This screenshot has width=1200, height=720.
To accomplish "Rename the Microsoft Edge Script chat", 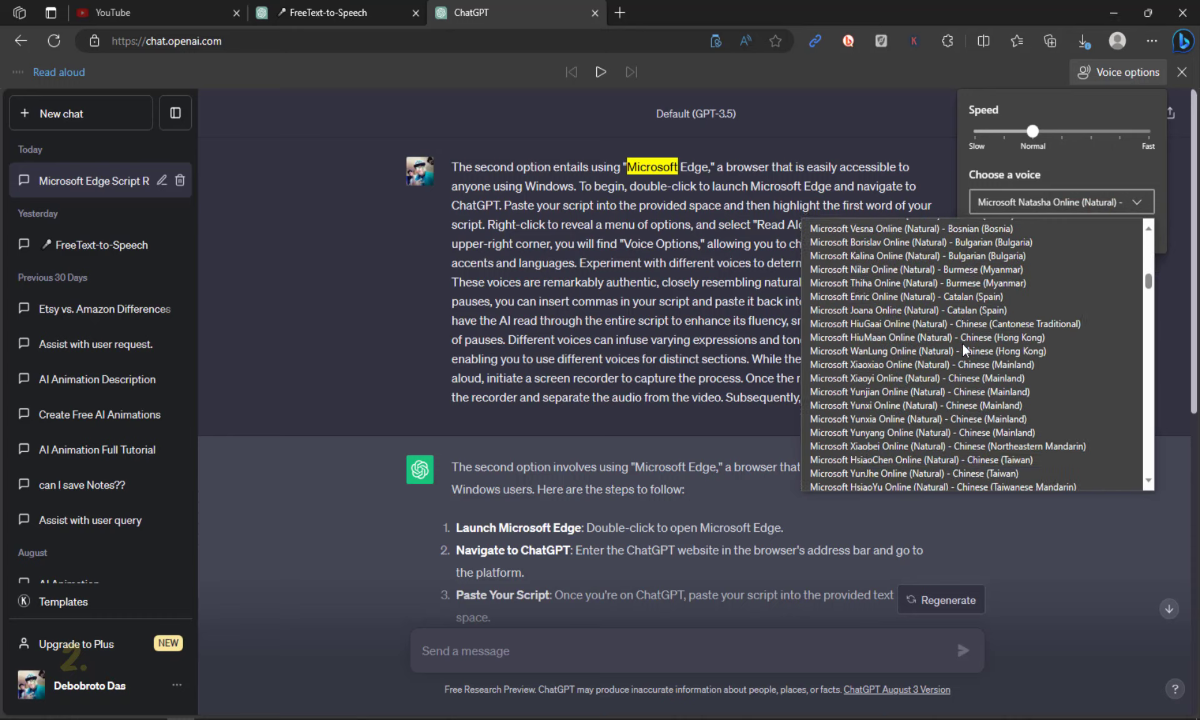I will pos(162,181).
